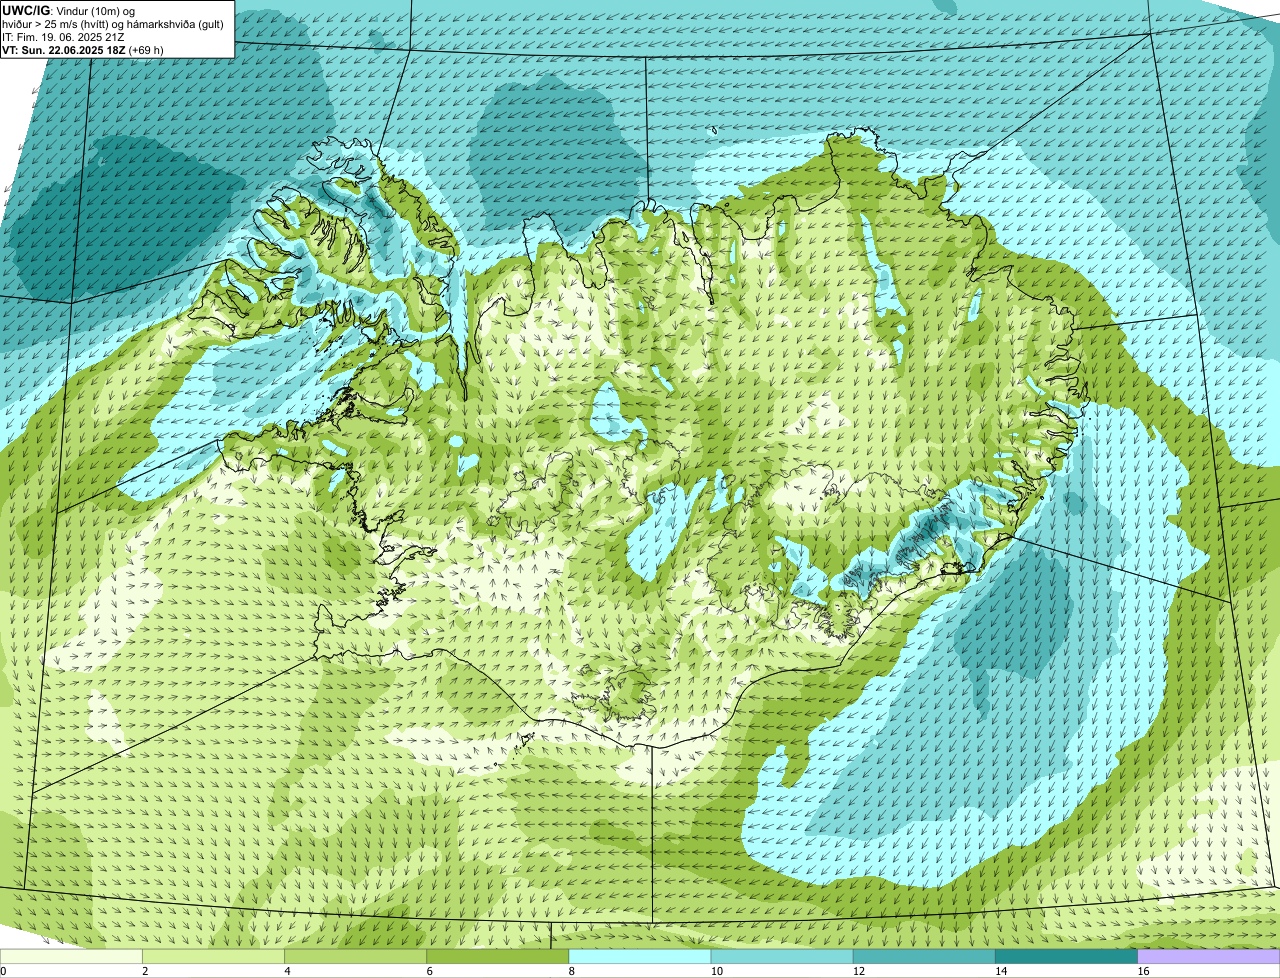
Task: Select the 10–12 m/s turquoise swatch
Action: point(782,956)
